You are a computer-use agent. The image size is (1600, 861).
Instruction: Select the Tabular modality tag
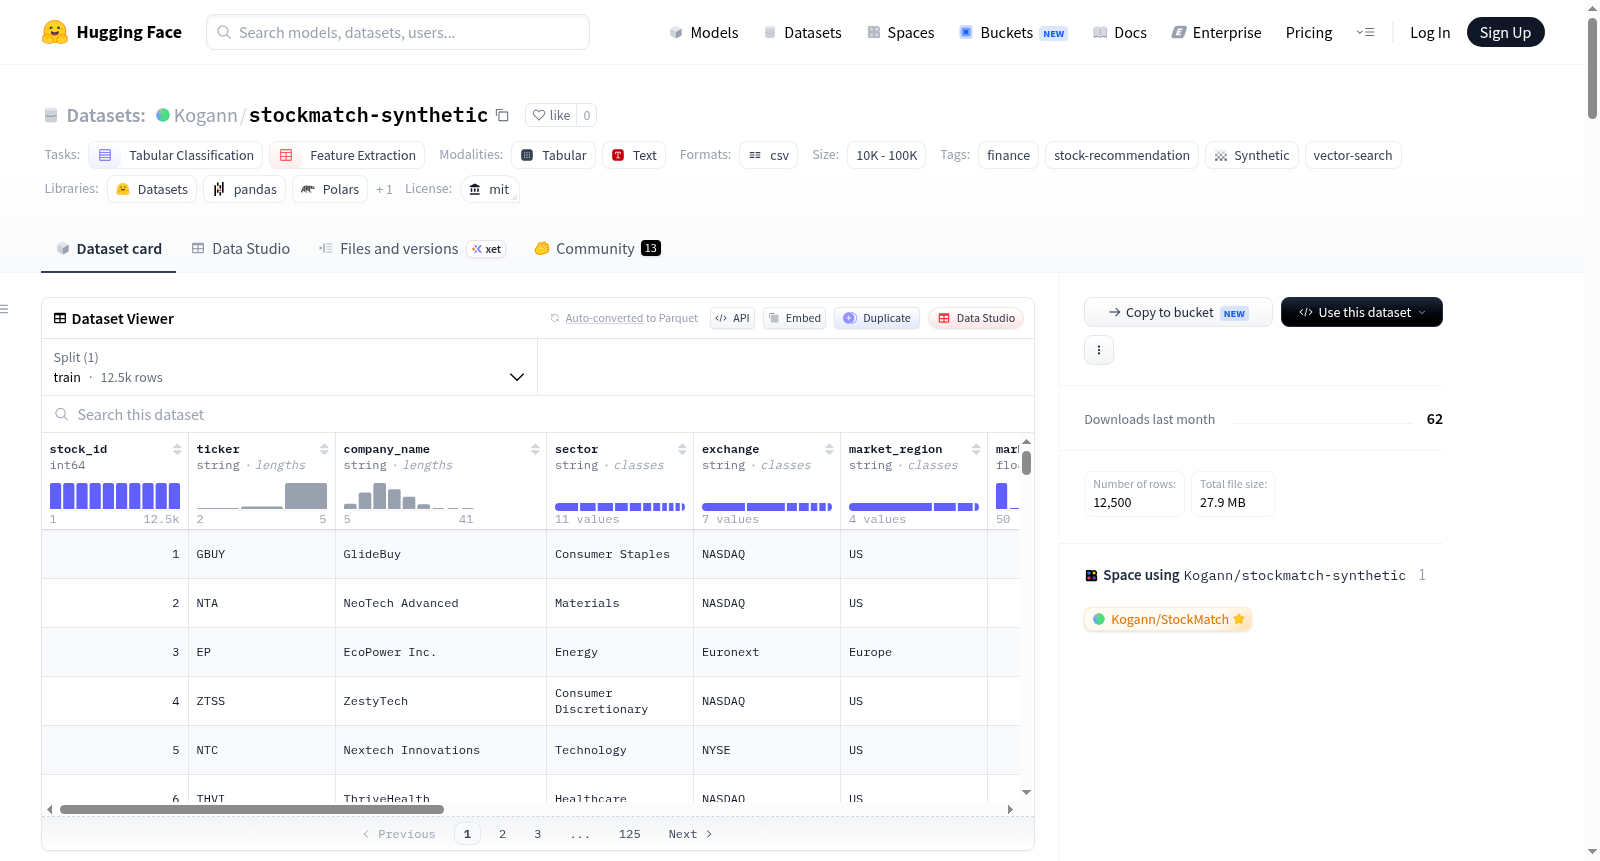554,155
